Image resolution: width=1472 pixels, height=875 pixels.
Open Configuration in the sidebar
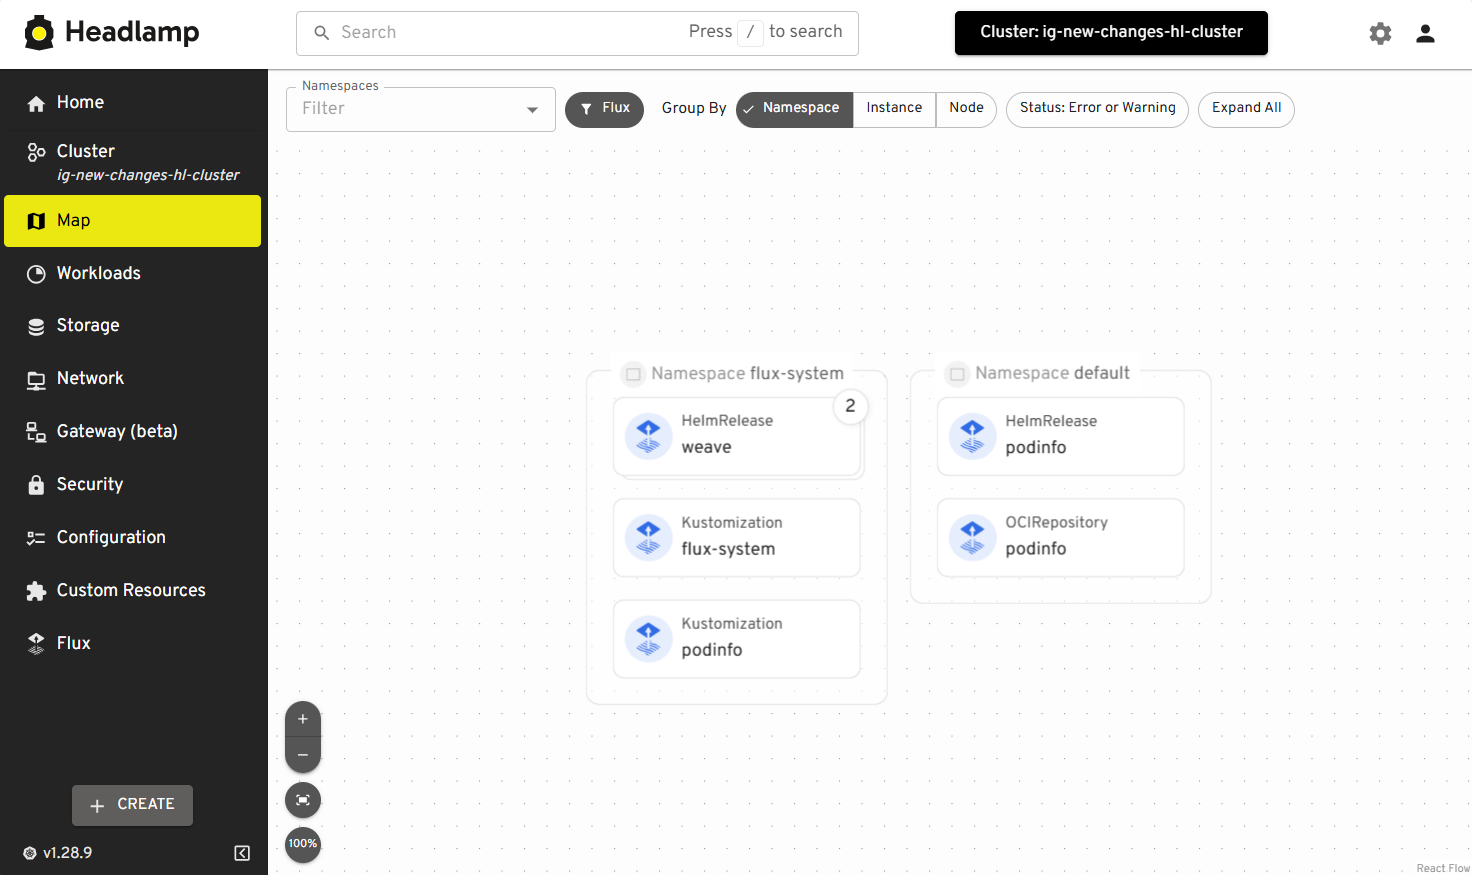pos(132,538)
